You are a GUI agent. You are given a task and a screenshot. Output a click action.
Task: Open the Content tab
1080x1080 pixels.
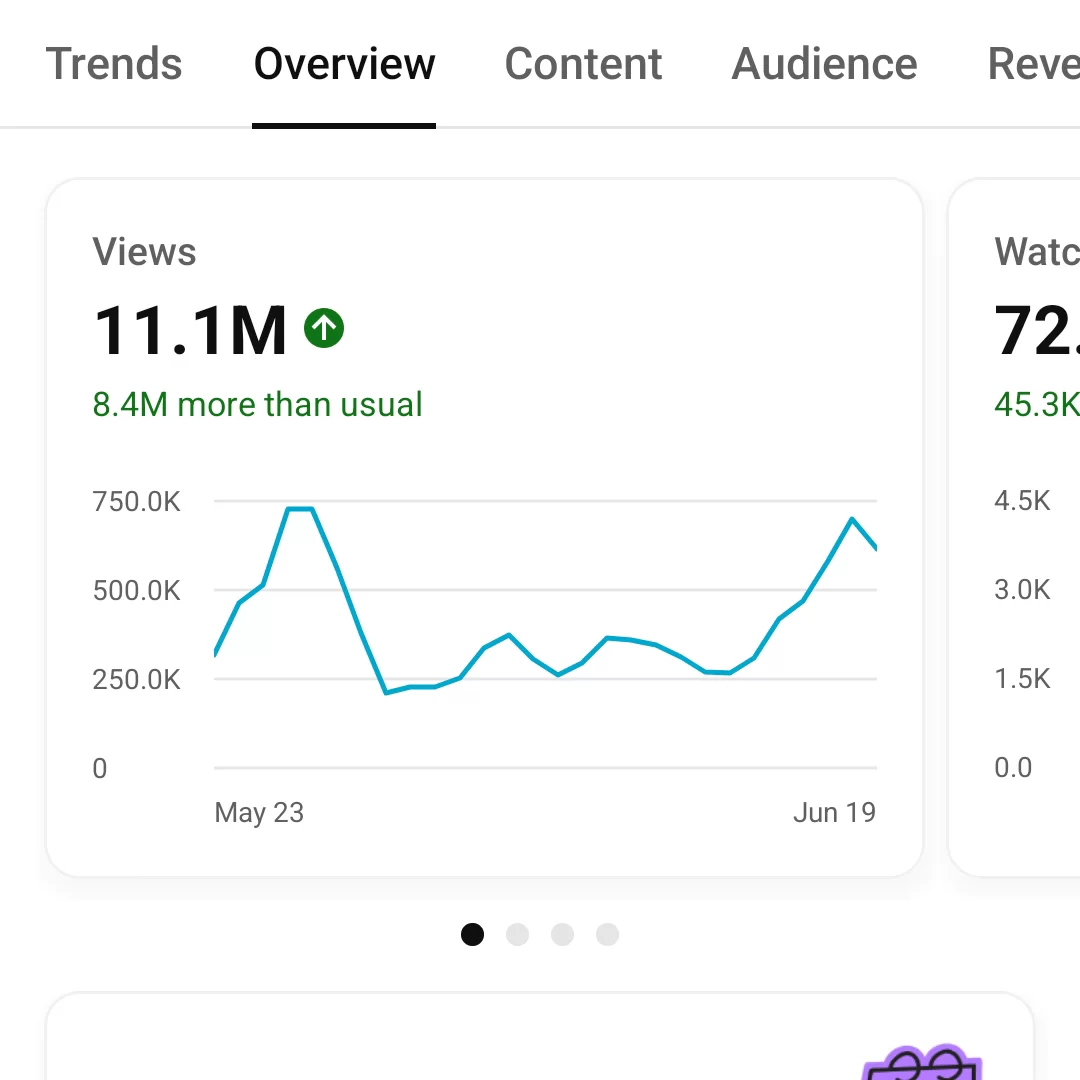coord(583,64)
